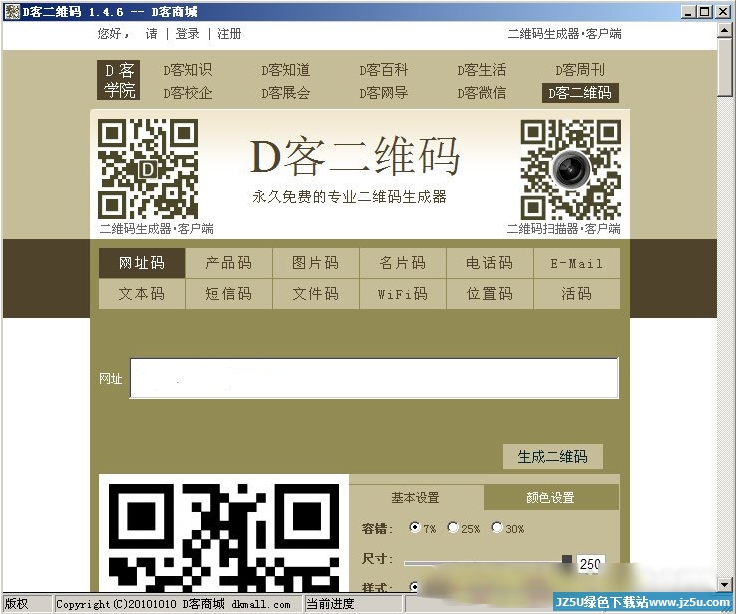Select the 位置码 tab
Screen dimensions: 736x614
(490, 294)
